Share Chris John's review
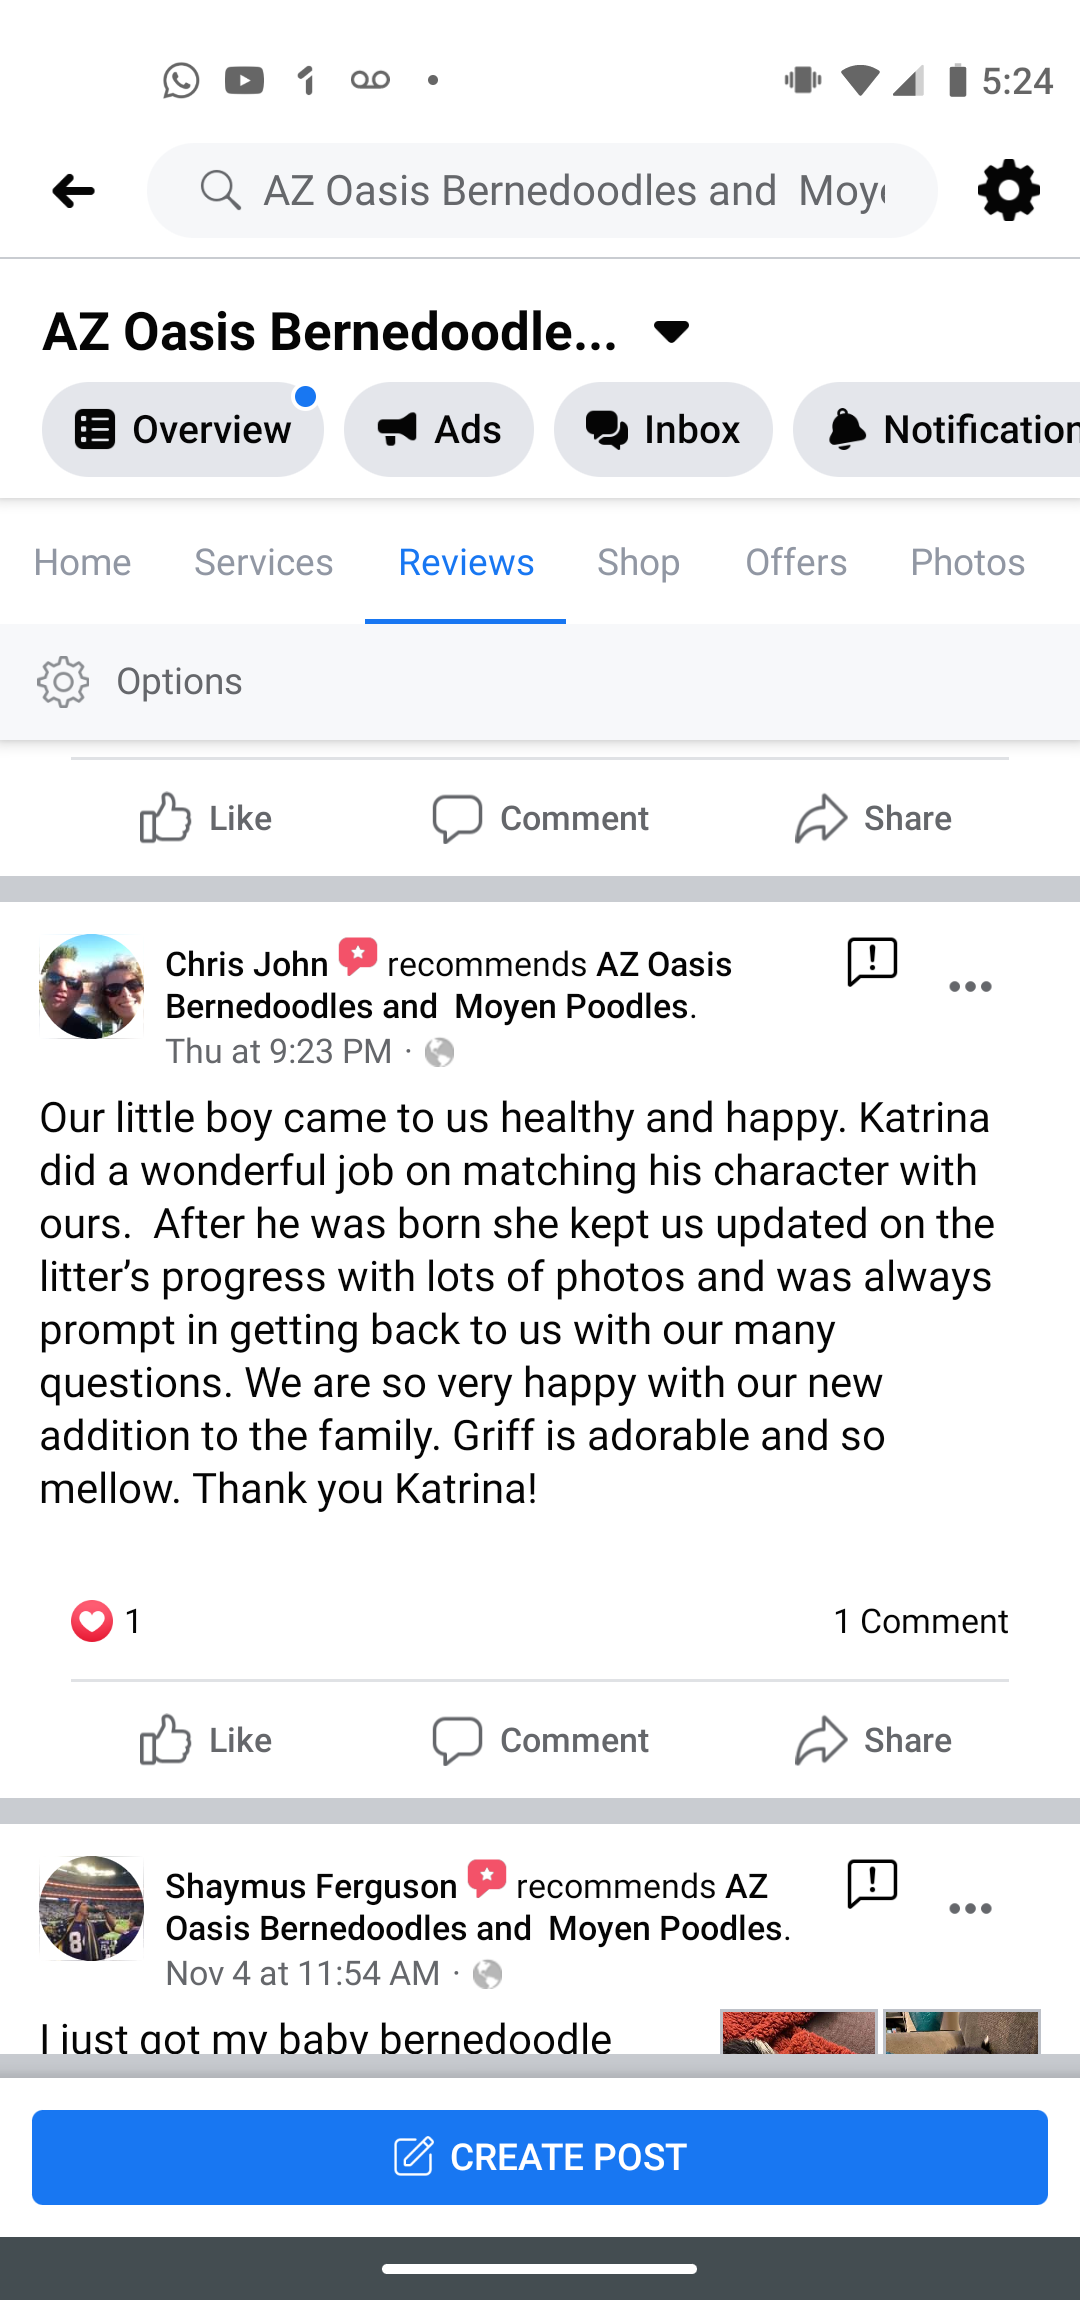The height and width of the screenshot is (2300, 1080). (x=873, y=1740)
